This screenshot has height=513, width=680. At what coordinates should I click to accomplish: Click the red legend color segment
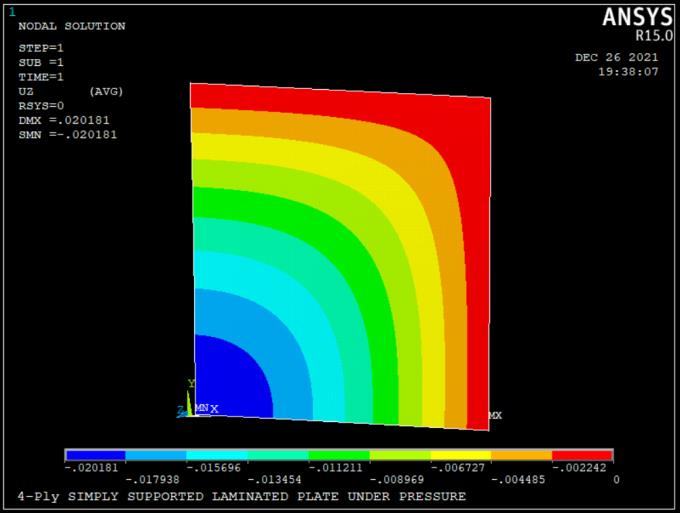(x=582, y=455)
